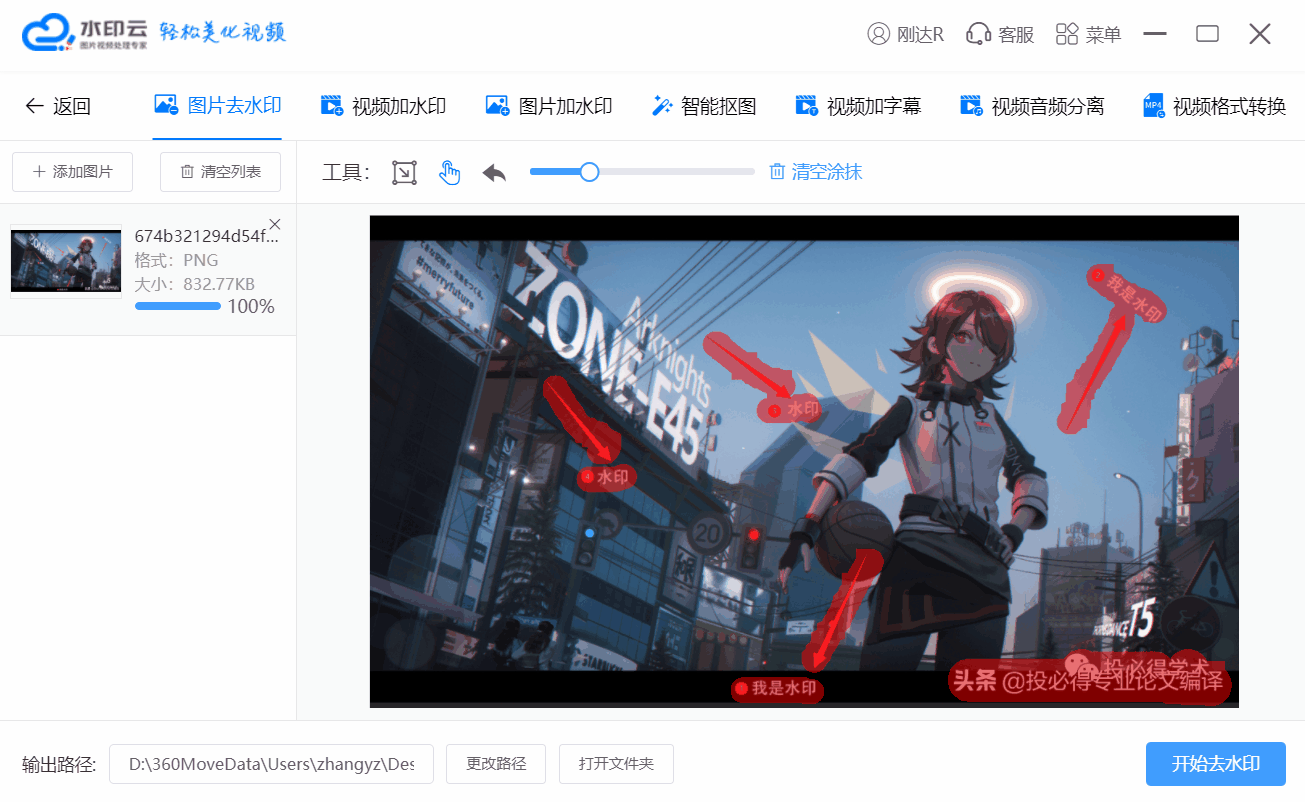Click the output path input field
Image resolution: width=1305 pixels, height=802 pixels.
click(271, 764)
